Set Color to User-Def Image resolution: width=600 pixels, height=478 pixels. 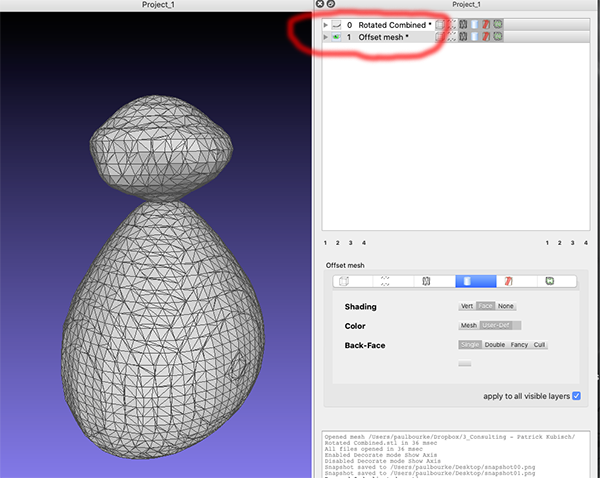coord(496,325)
